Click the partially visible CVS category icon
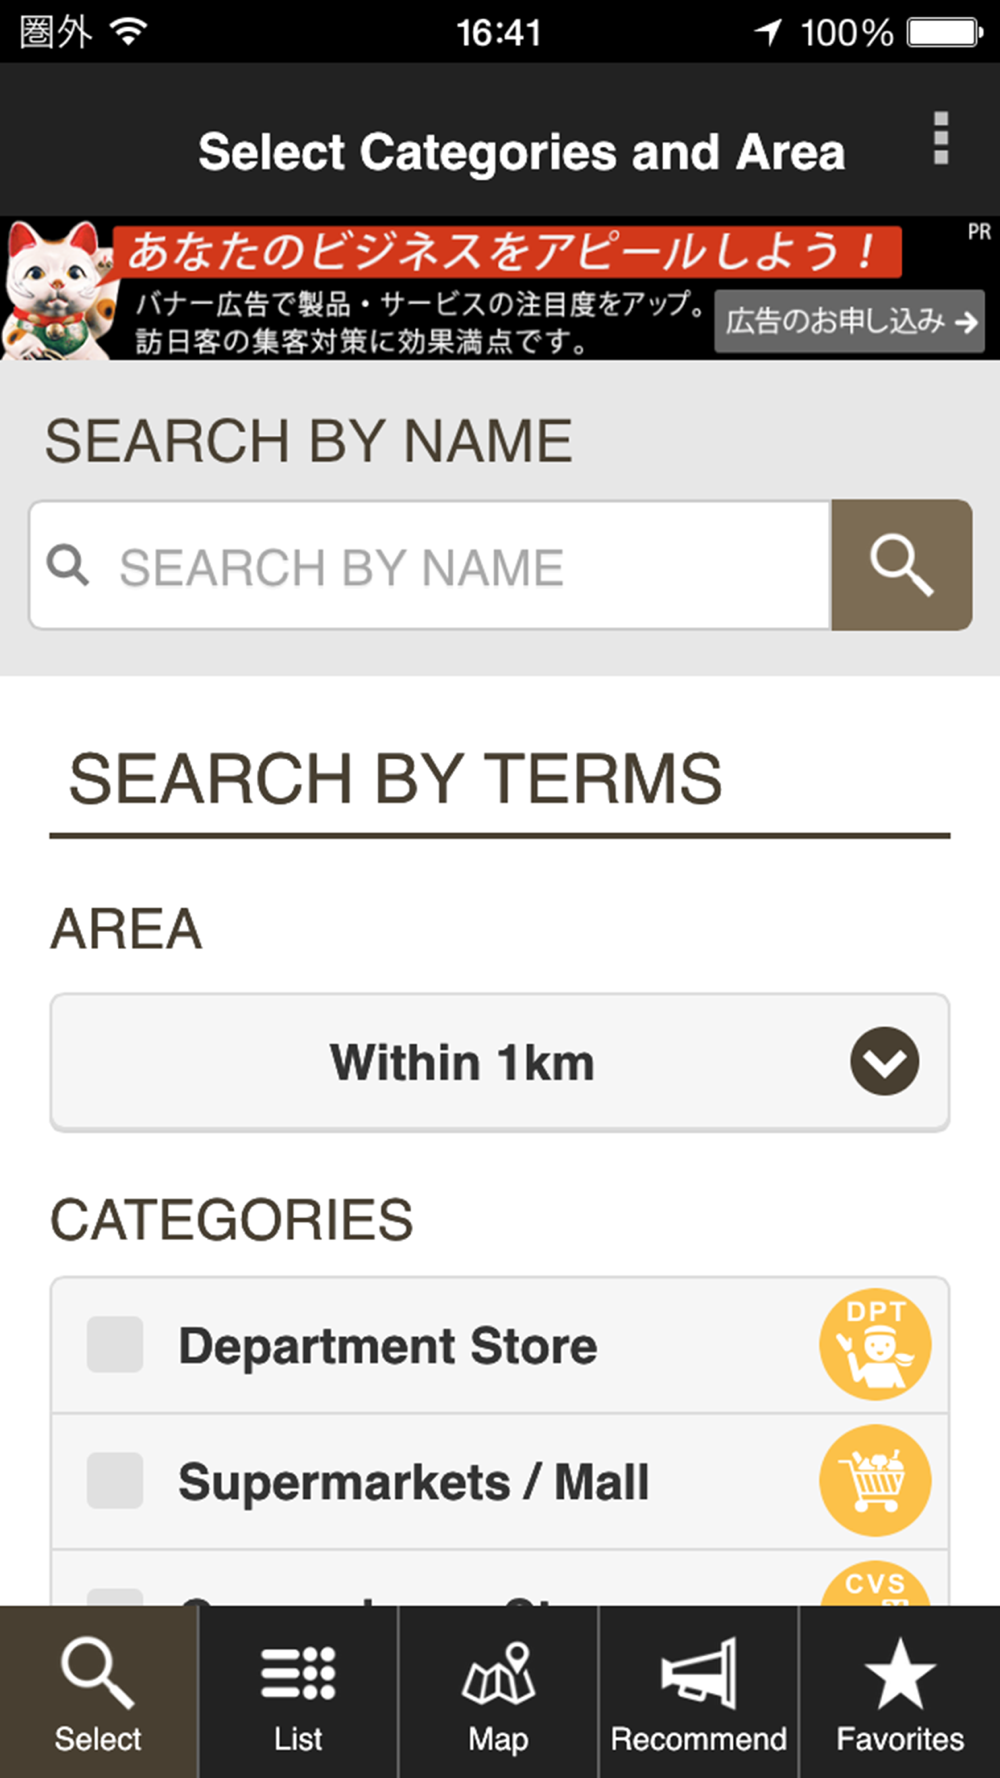1000x1778 pixels. pos(877,1584)
